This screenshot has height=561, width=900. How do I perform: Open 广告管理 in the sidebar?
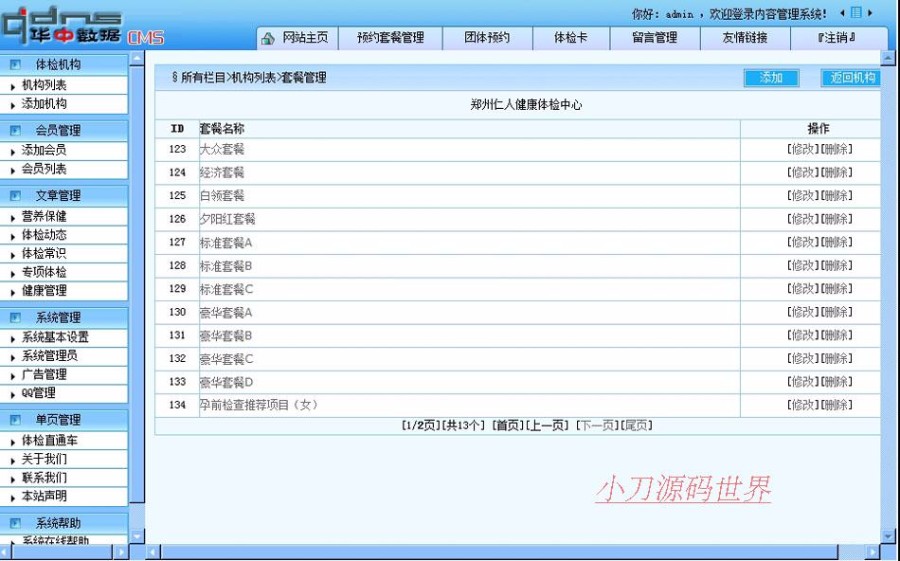click(44, 374)
